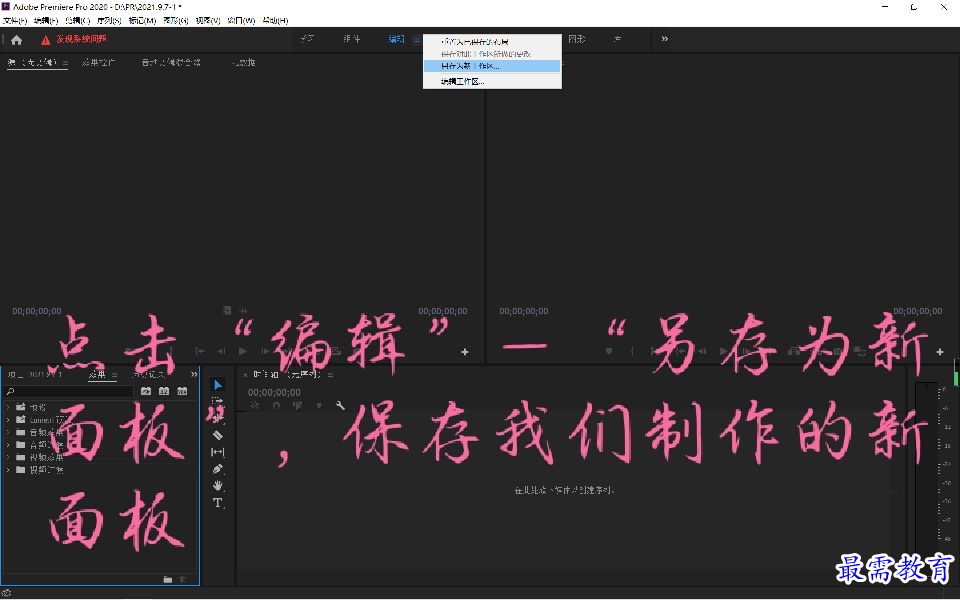
Task: Open the 窗口(W) menu
Action: [241, 21]
